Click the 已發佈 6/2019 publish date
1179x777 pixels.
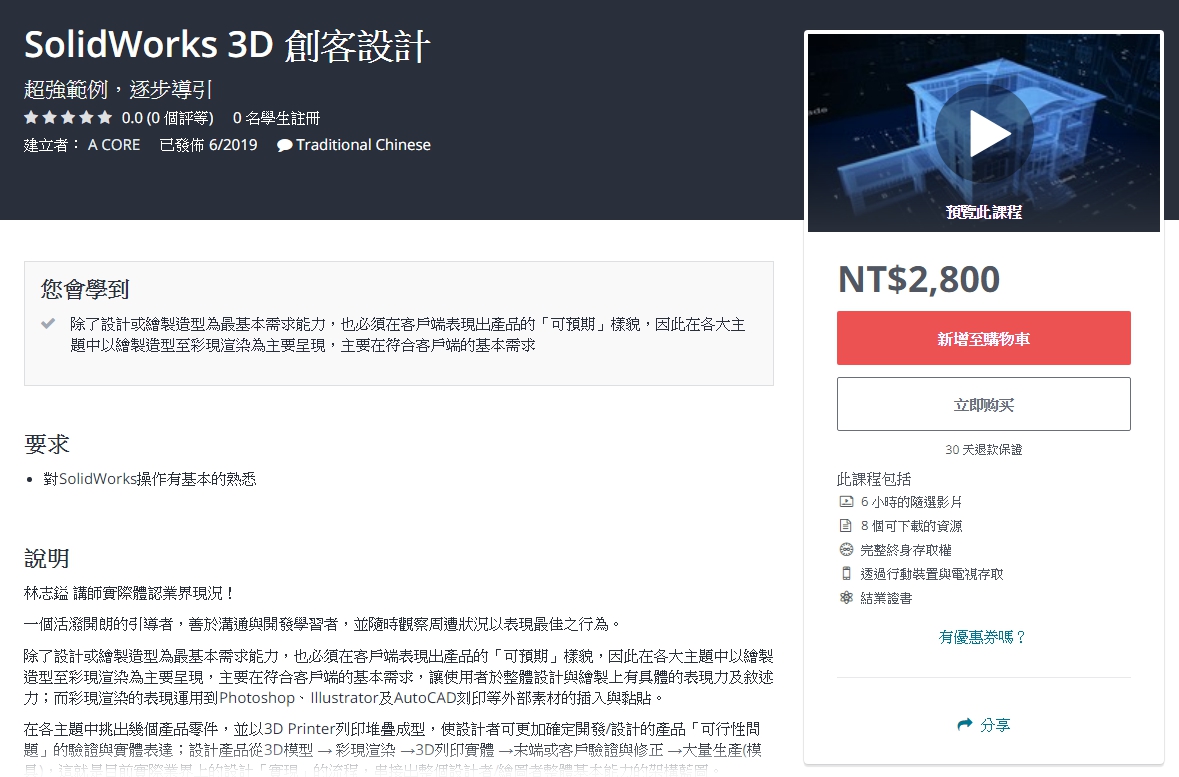point(208,144)
